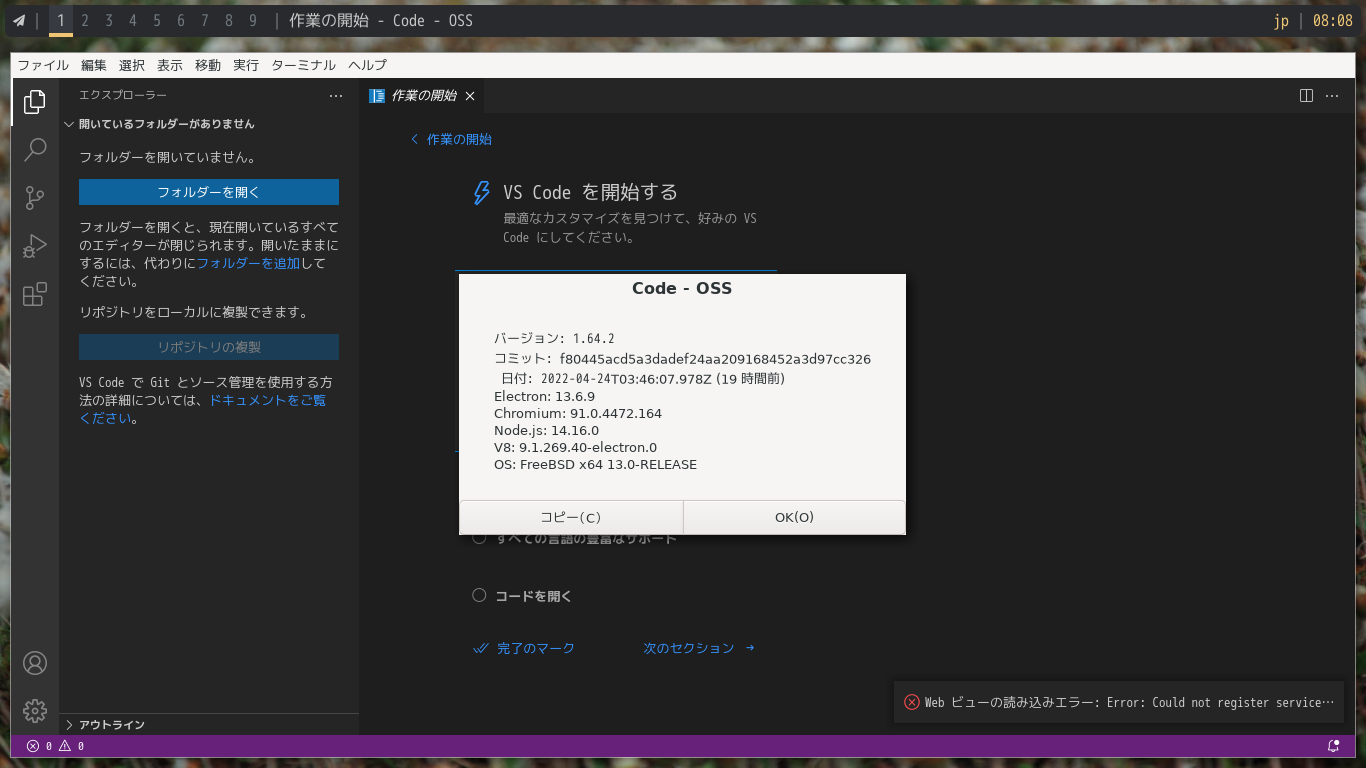Click the jp keyboard layout indicator
The width and height of the screenshot is (1366, 768).
1281,20
